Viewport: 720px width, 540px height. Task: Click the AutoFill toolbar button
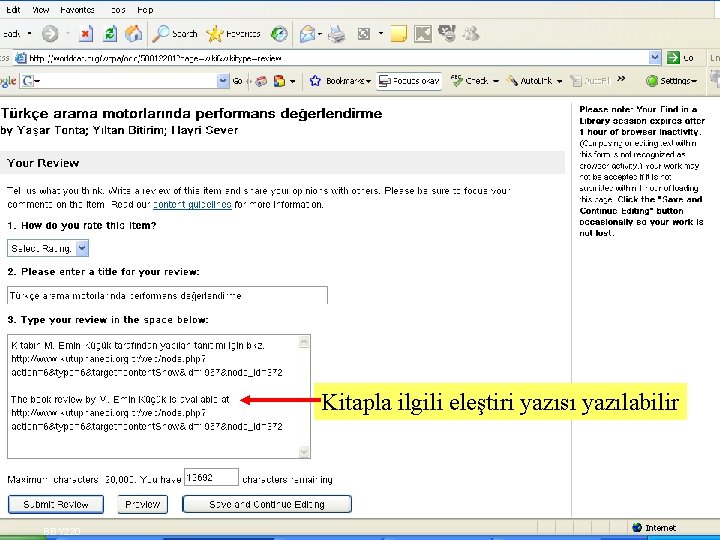point(590,81)
